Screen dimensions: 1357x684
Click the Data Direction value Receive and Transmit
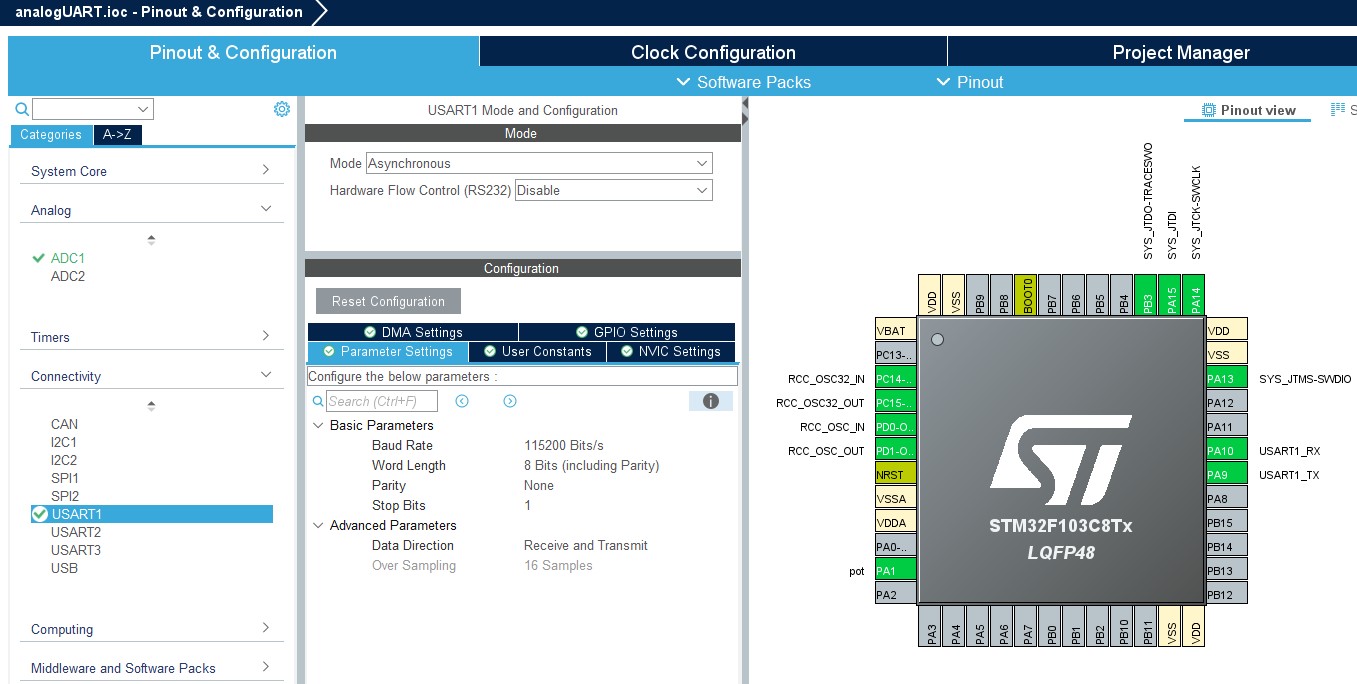tap(586, 545)
